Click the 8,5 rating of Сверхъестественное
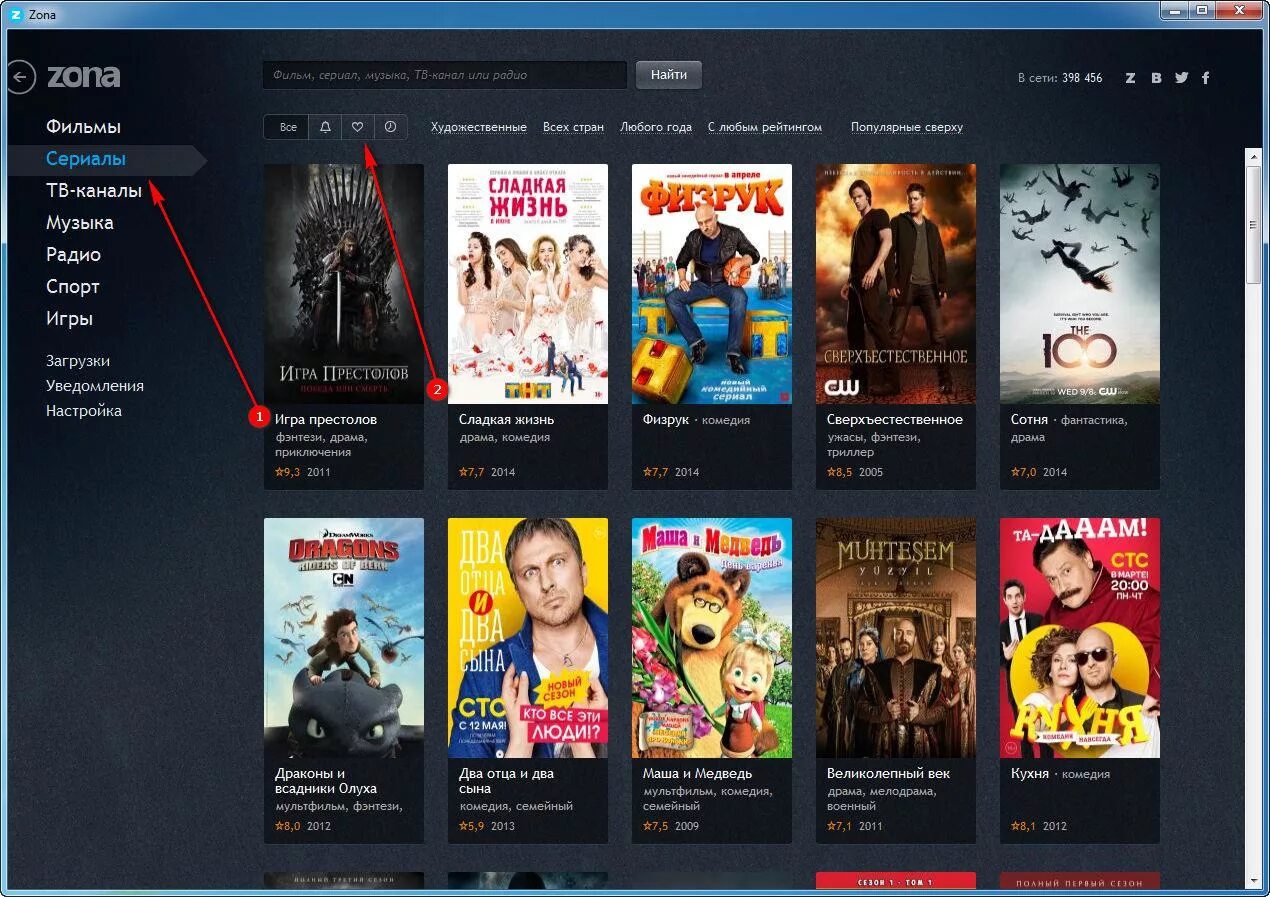 point(840,472)
